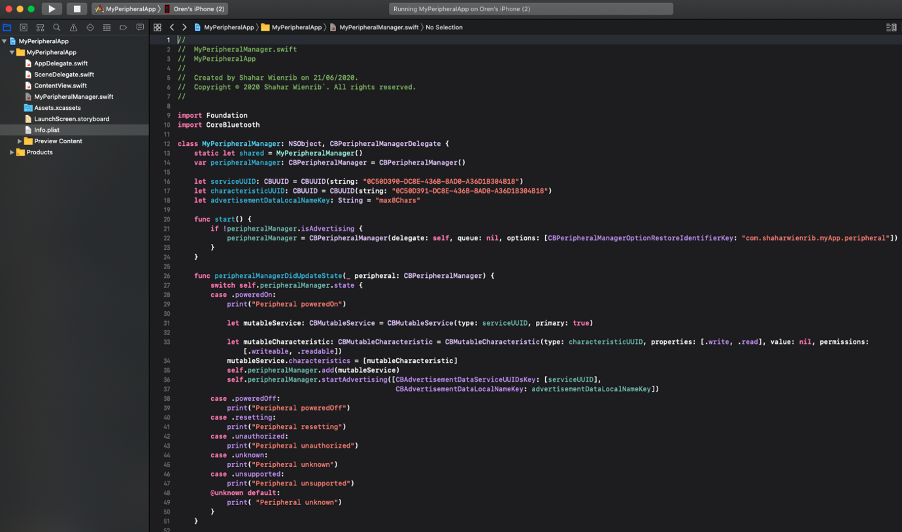Open the Source Control navigator
The height and width of the screenshot is (532, 902).
click(24, 27)
